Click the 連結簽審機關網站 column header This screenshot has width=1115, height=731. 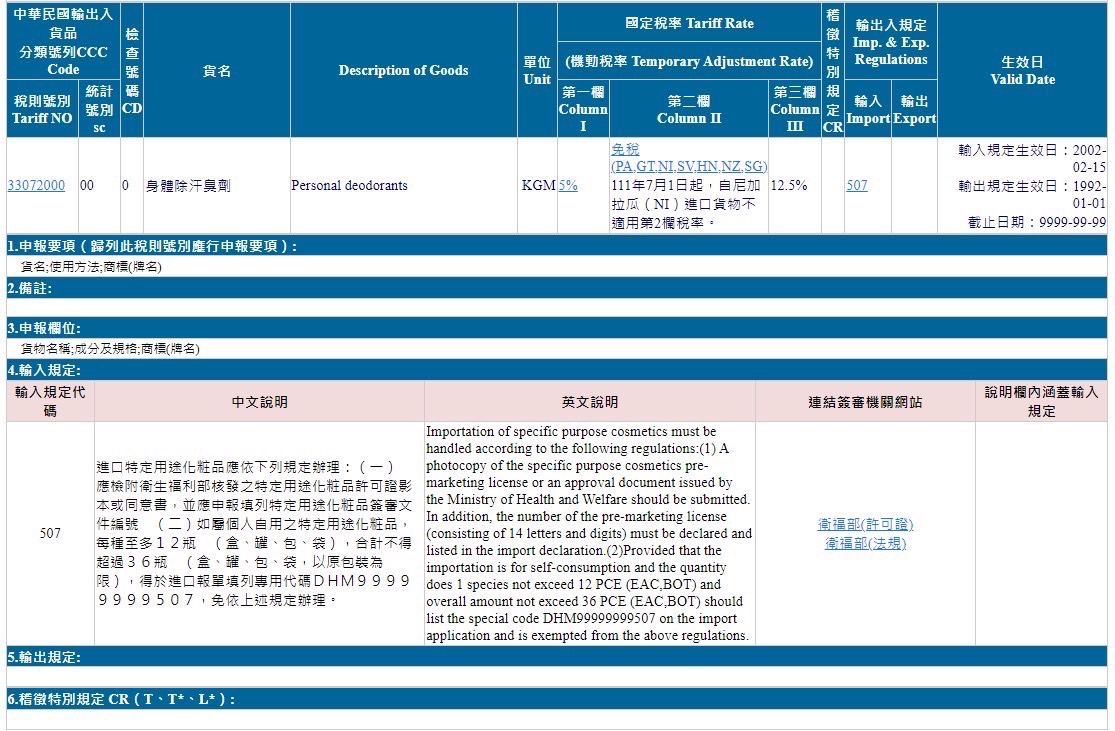coord(865,402)
